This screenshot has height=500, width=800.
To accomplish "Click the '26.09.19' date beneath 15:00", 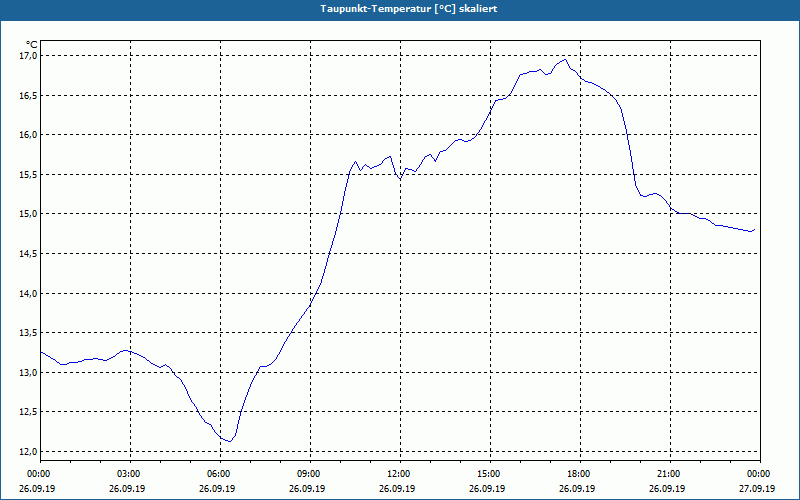I will pyautogui.click(x=487, y=488).
